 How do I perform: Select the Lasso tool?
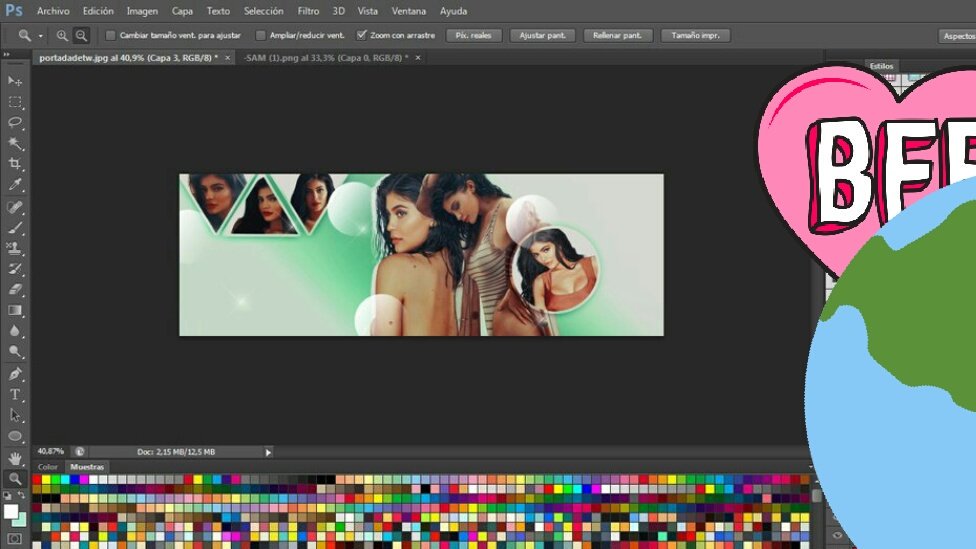click(15, 123)
